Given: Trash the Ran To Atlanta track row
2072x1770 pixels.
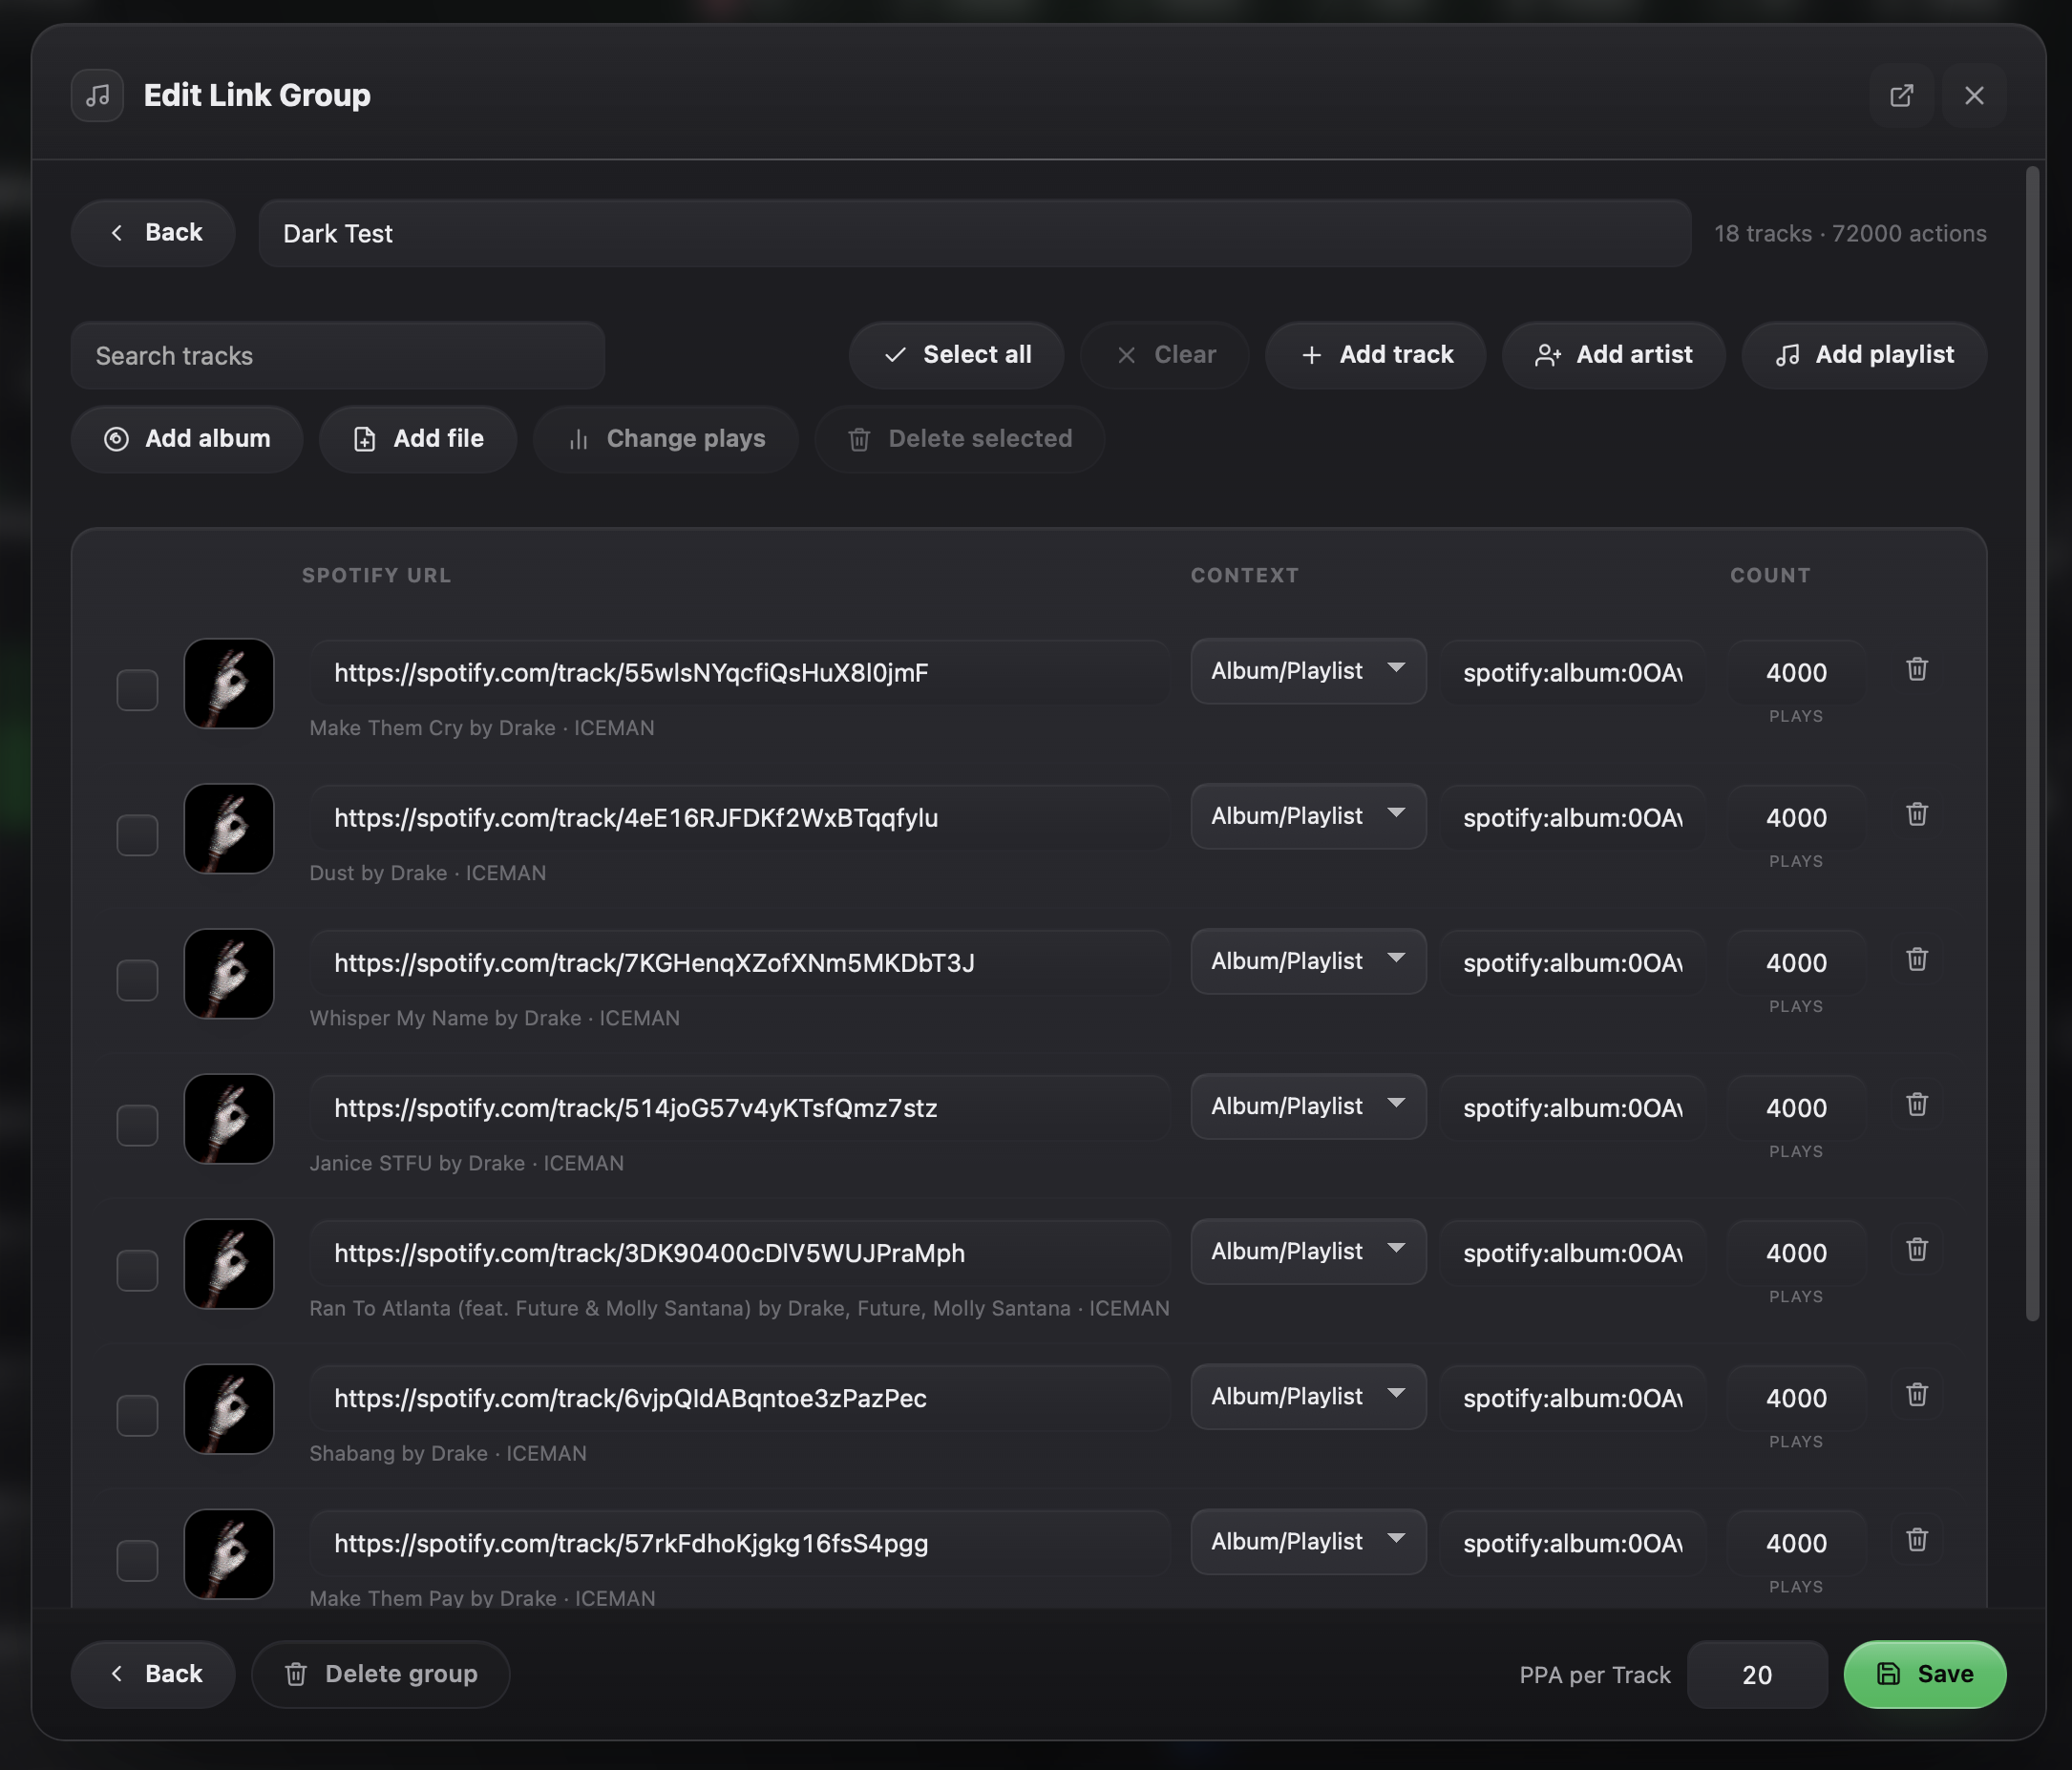Looking at the screenshot, I should pyautogui.click(x=1916, y=1249).
